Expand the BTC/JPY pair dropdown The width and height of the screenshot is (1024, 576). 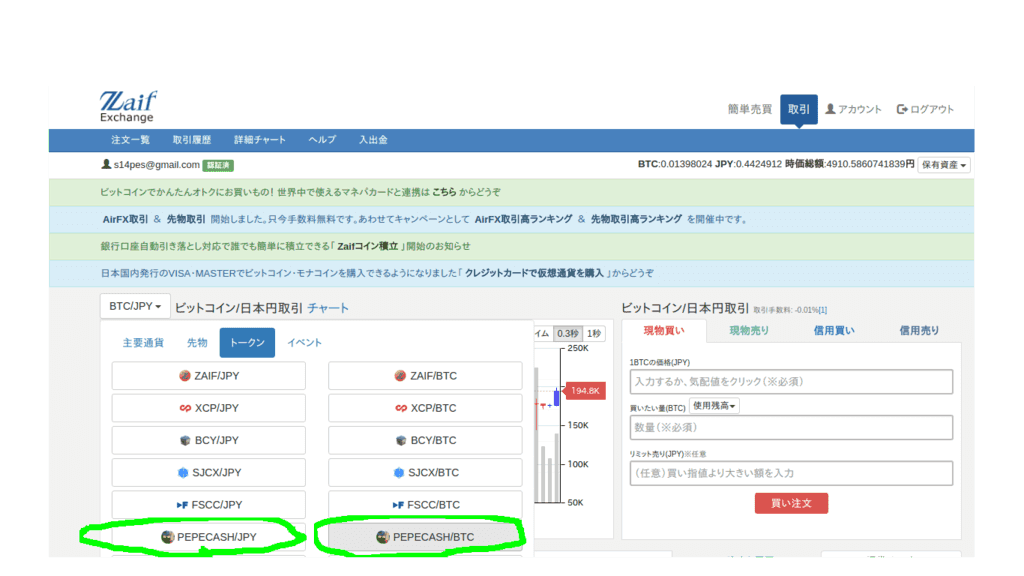[x=135, y=307]
